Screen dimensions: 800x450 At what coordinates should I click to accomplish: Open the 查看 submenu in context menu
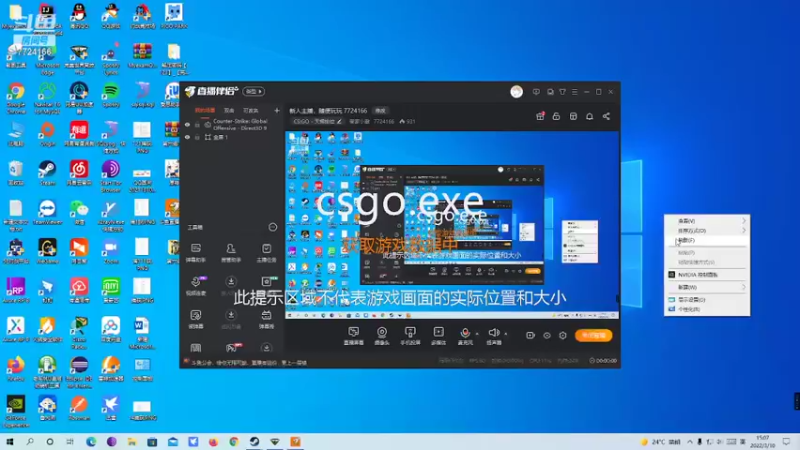tap(707, 221)
